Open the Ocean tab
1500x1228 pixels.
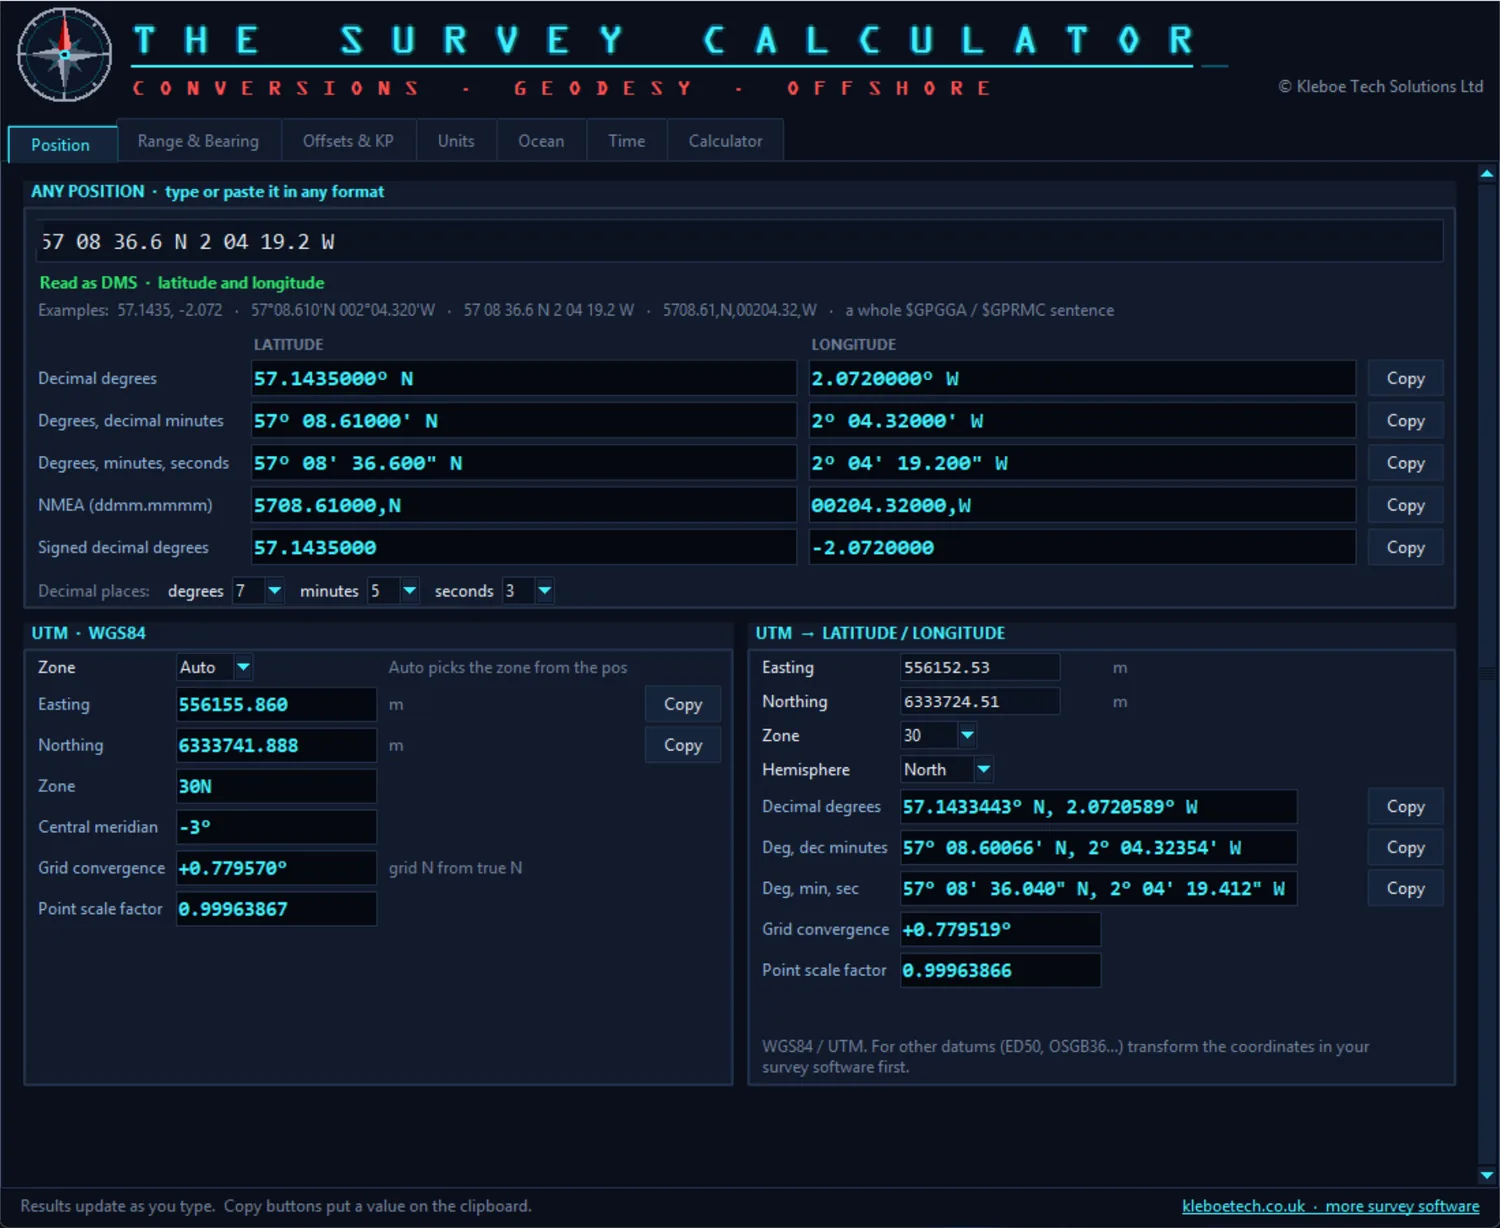pos(541,141)
